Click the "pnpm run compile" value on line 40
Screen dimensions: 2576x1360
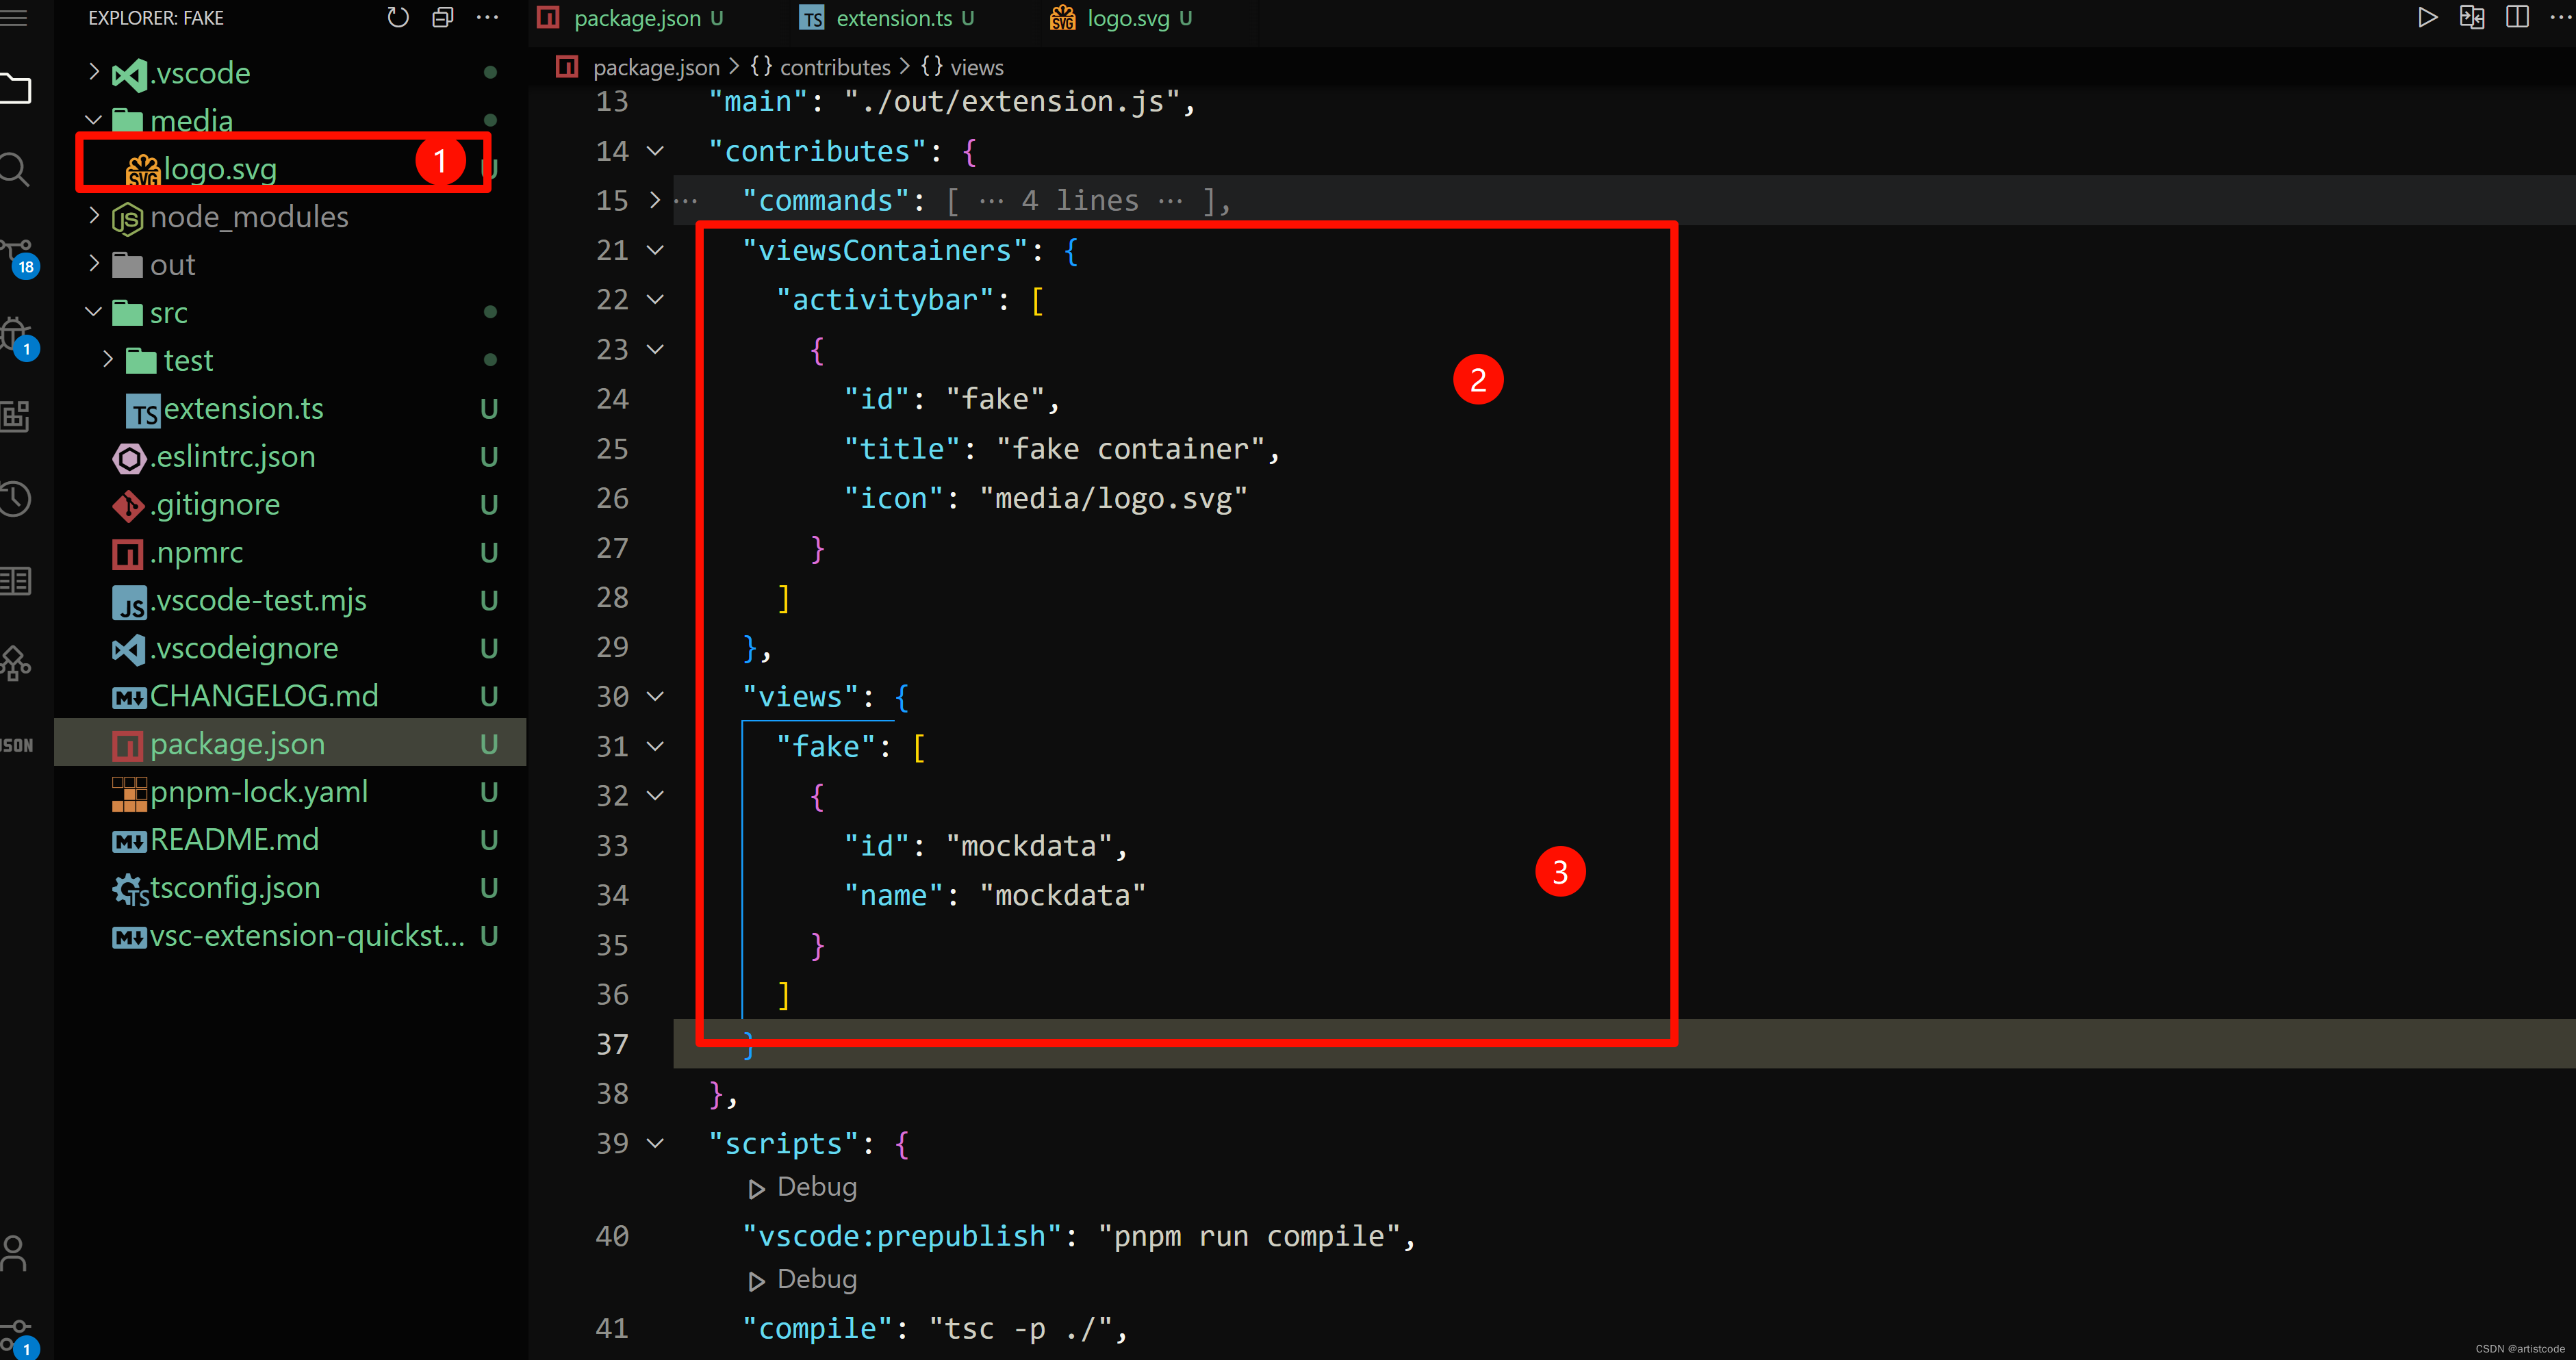pyautogui.click(x=1248, y=1236)
